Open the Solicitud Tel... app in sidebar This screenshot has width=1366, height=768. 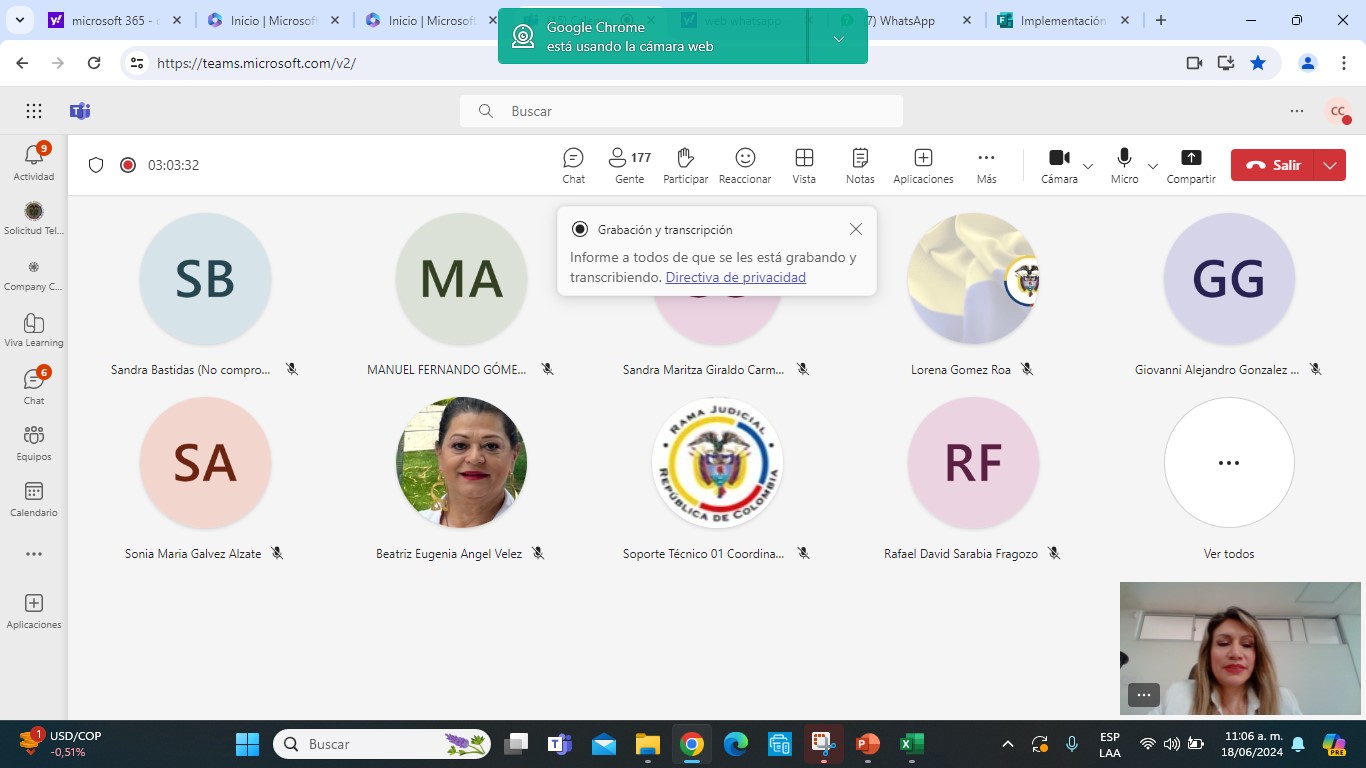[x=34, y=217]
